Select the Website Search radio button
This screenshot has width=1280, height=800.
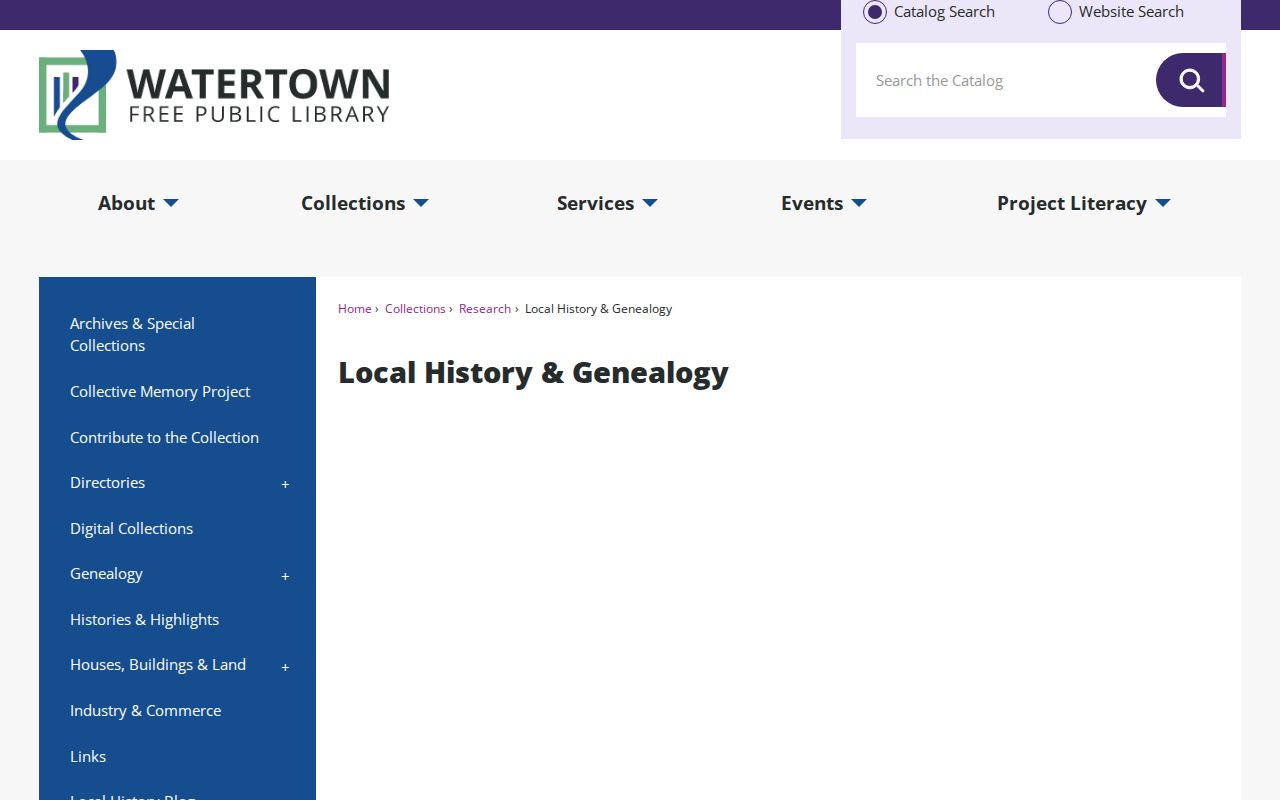click(x=1060, y=12)
